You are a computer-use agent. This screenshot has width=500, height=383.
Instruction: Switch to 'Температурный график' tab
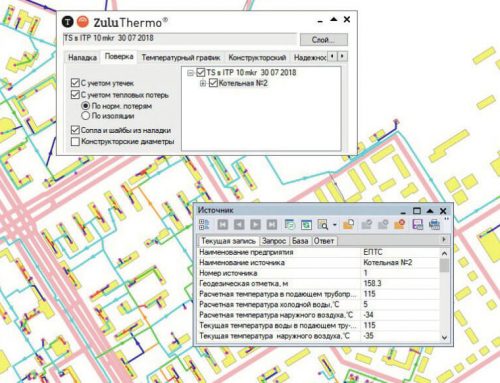pos(181,58)
